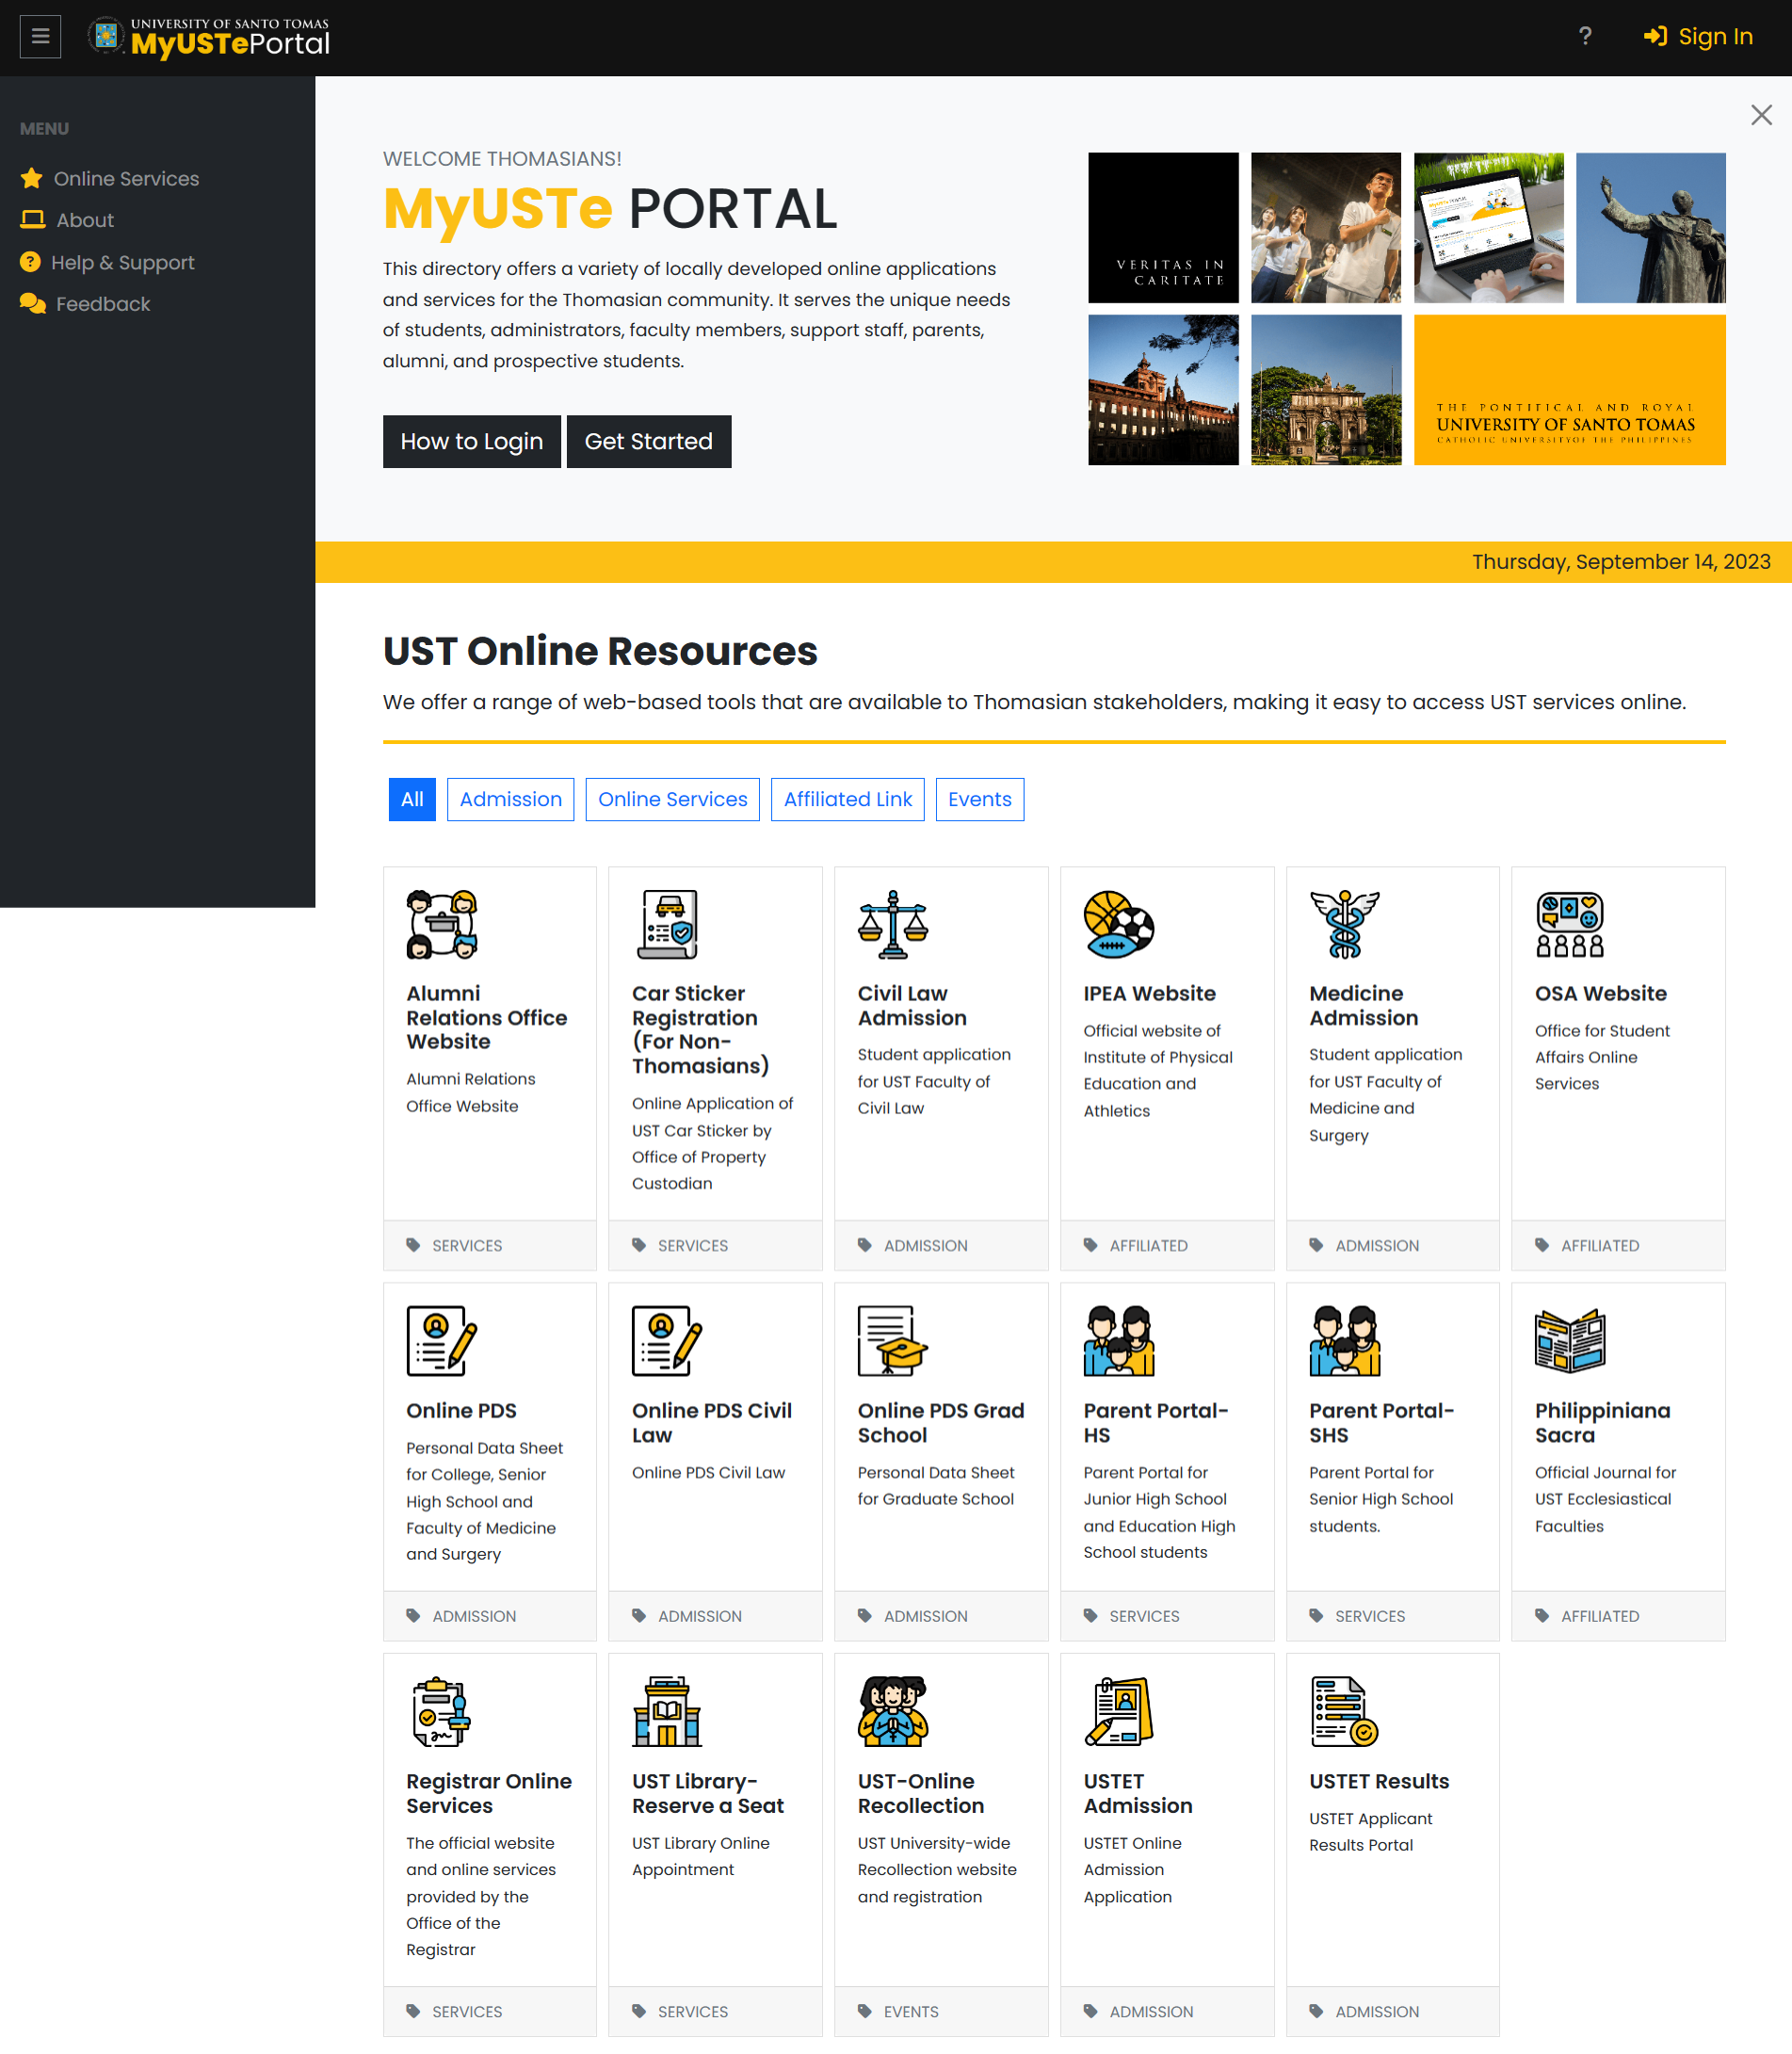
Task: Click the SERVICES tag under Parent Portal-HS
Action: (1144, 1616)
